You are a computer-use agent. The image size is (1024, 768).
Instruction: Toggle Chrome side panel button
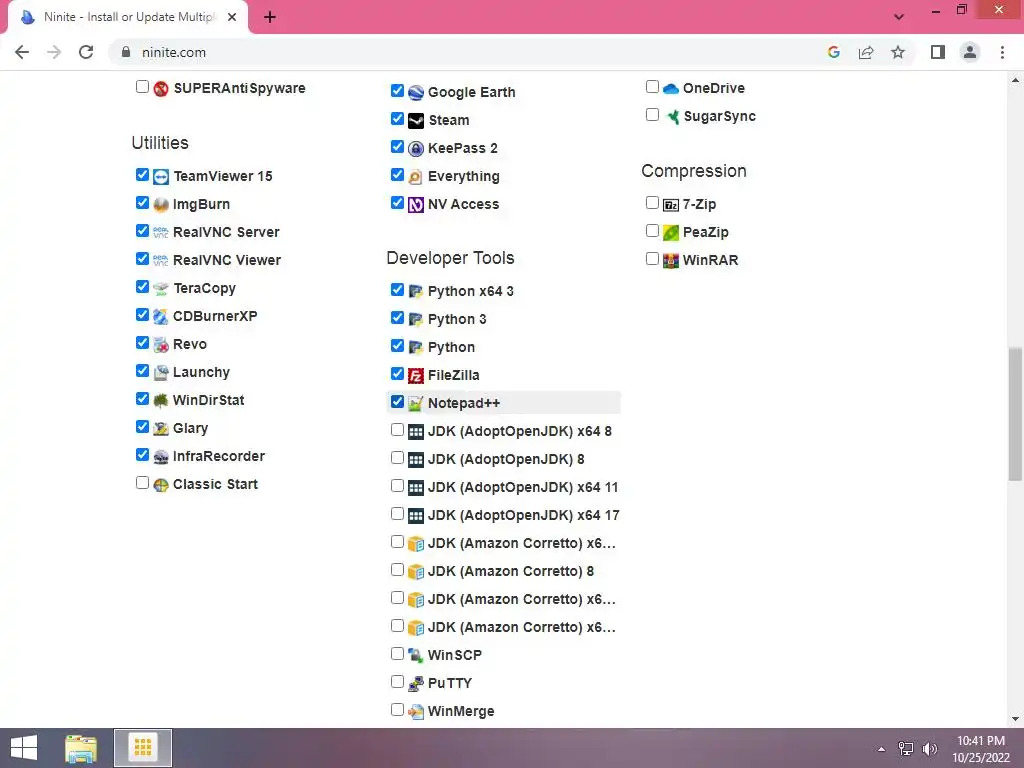[938, 52]
